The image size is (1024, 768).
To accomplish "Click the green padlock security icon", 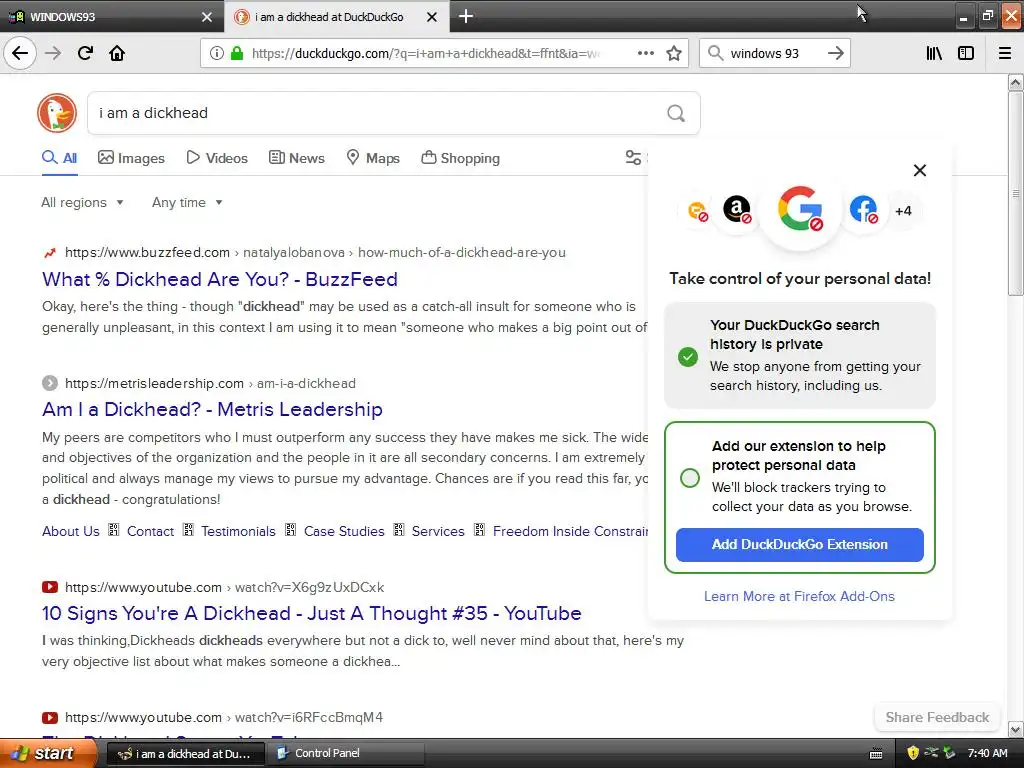I will 237,53.
